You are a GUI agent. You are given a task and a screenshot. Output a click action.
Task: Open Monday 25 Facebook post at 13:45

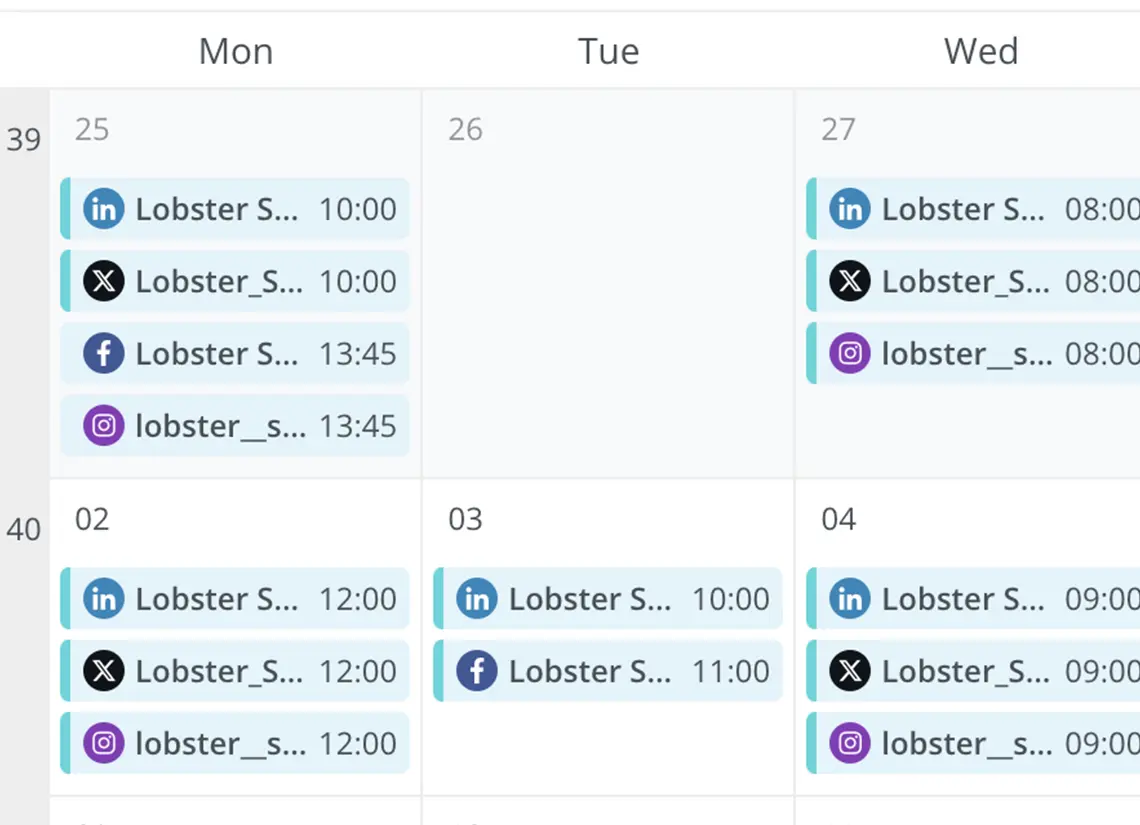pos(235,353)
